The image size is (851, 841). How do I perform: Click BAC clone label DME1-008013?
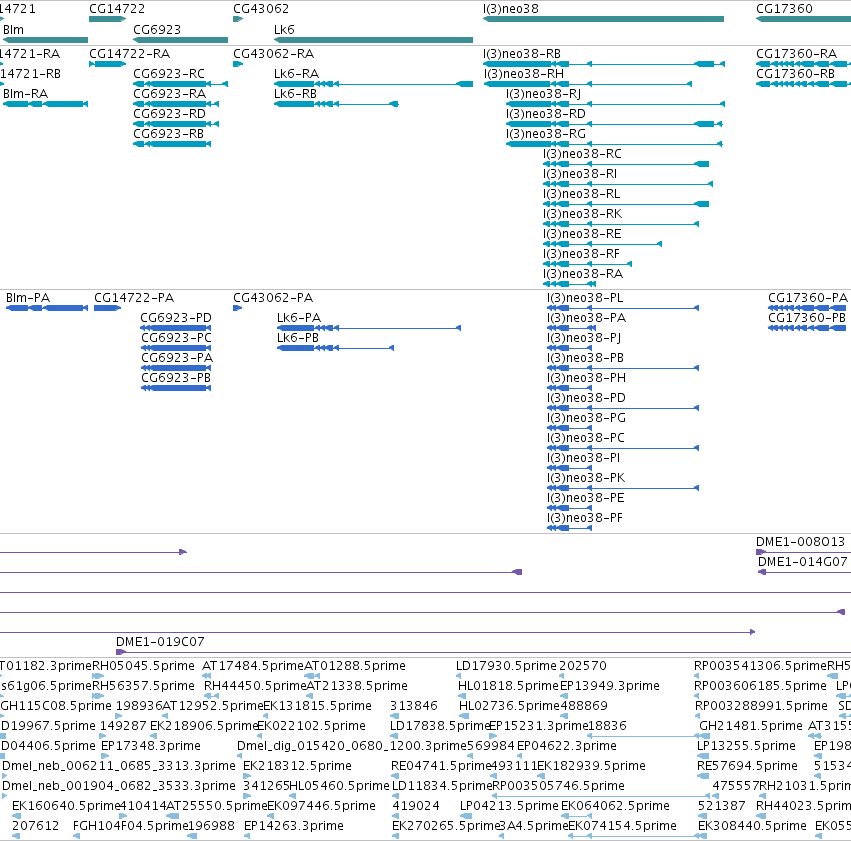coord(801,542)
